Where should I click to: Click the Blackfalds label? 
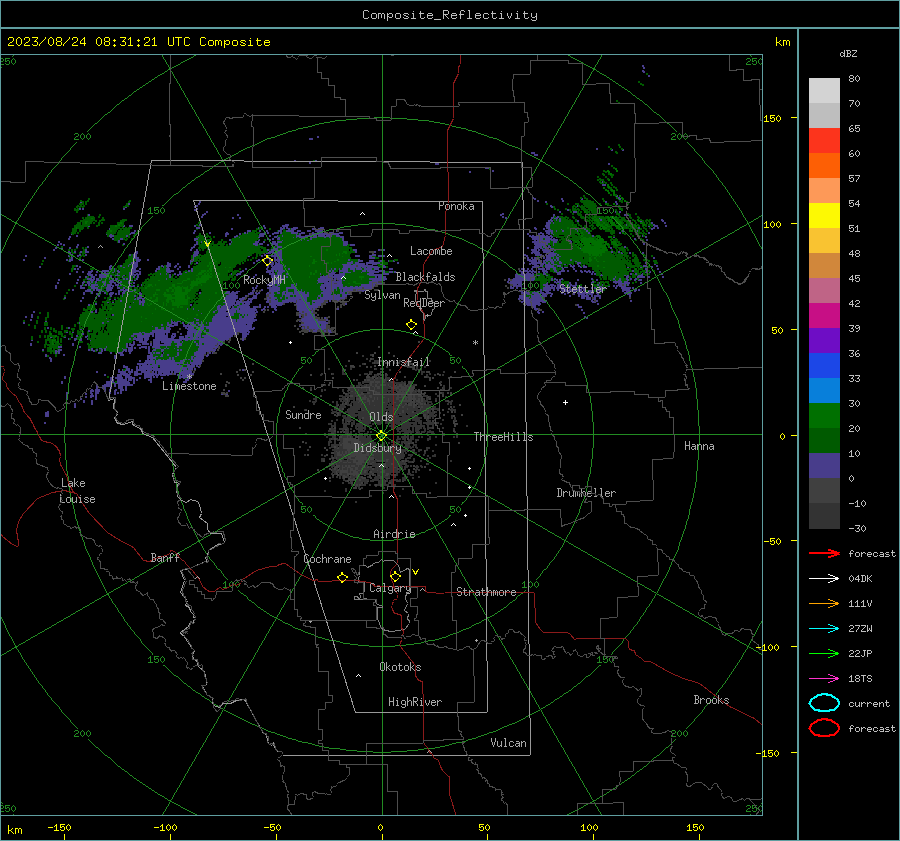coord(425,277)
